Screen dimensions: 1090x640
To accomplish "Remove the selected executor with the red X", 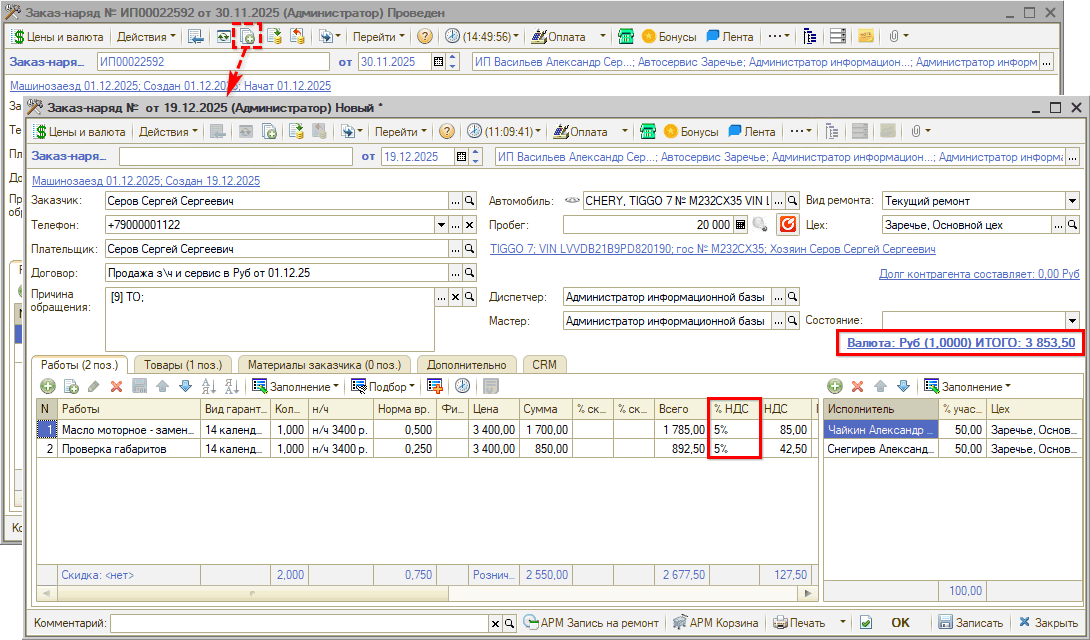I will (857, 386).
